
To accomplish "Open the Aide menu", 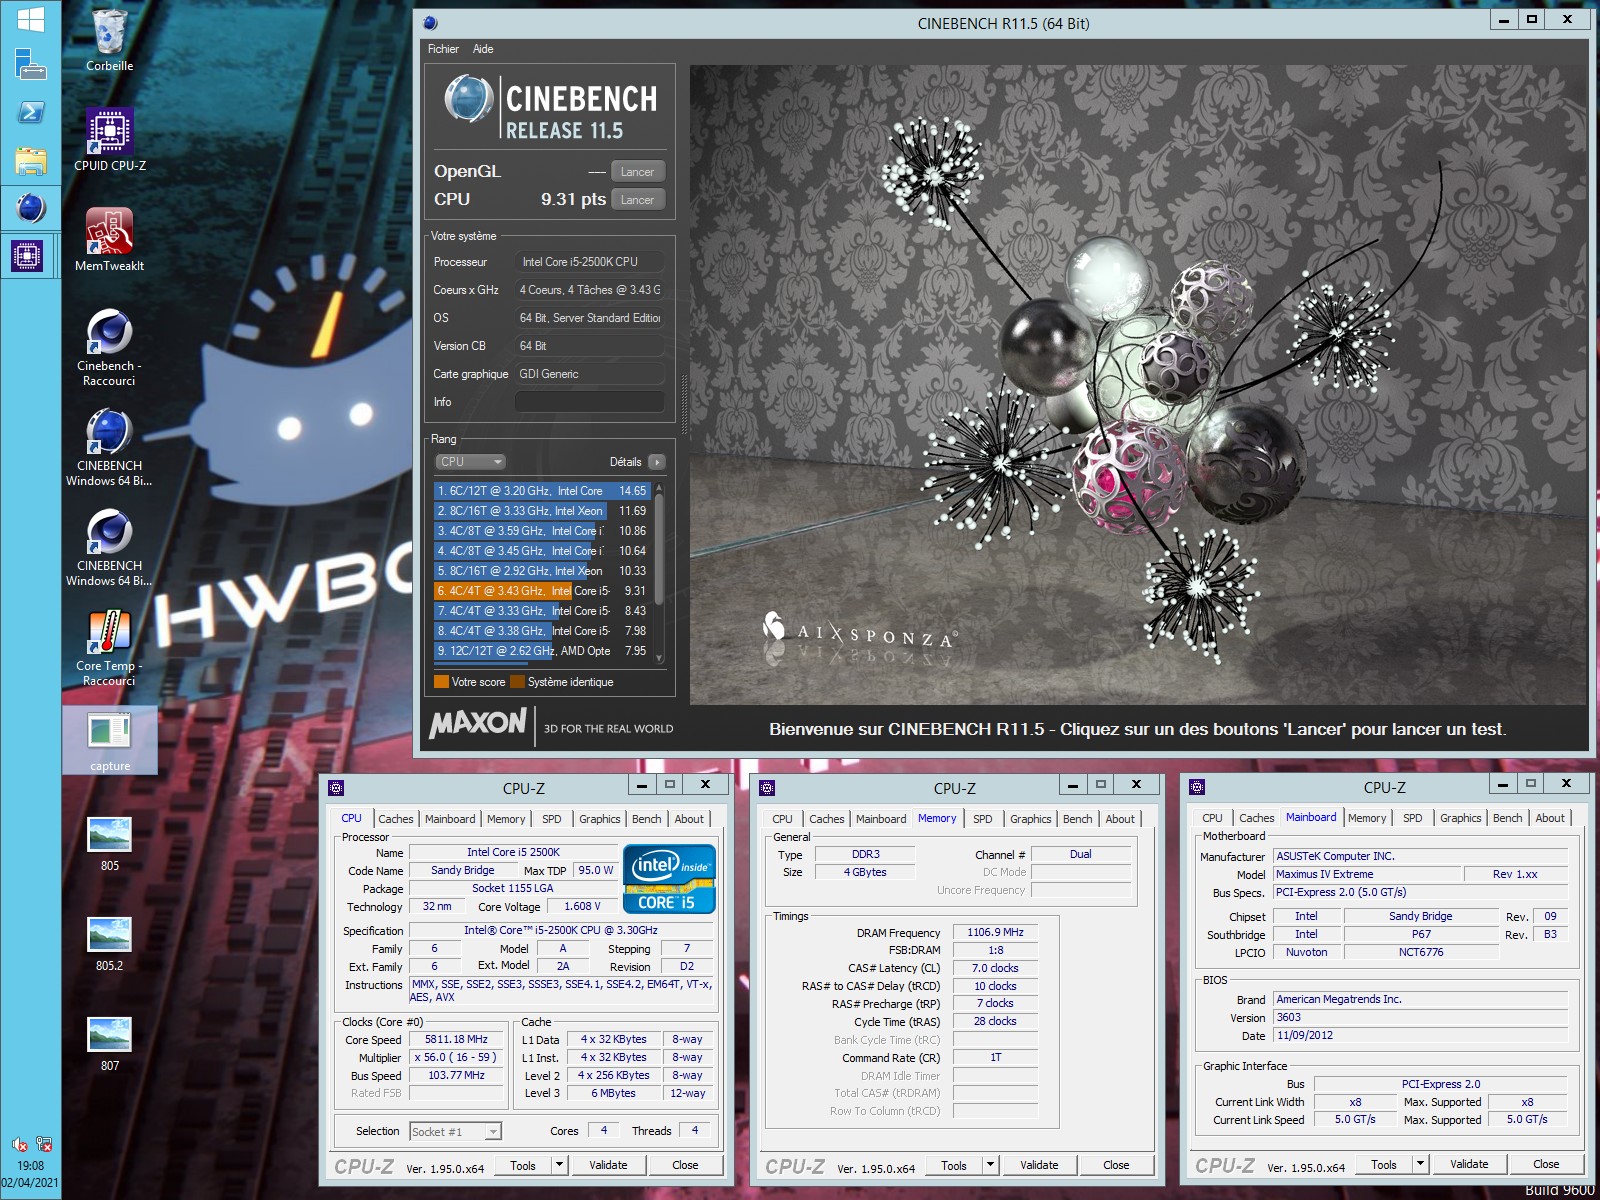I will 483,49.
